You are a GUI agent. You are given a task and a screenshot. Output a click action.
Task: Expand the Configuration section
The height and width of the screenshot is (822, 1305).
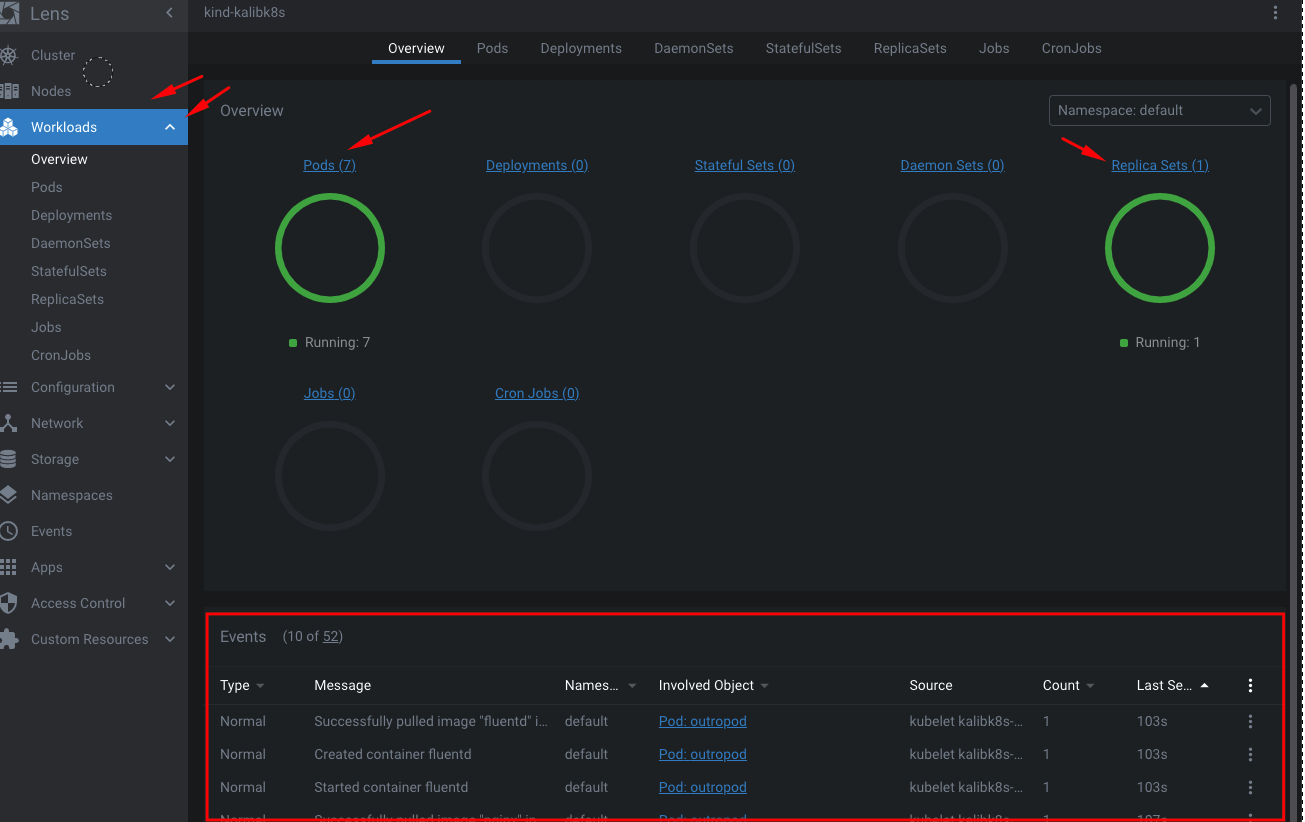(170, 387)
